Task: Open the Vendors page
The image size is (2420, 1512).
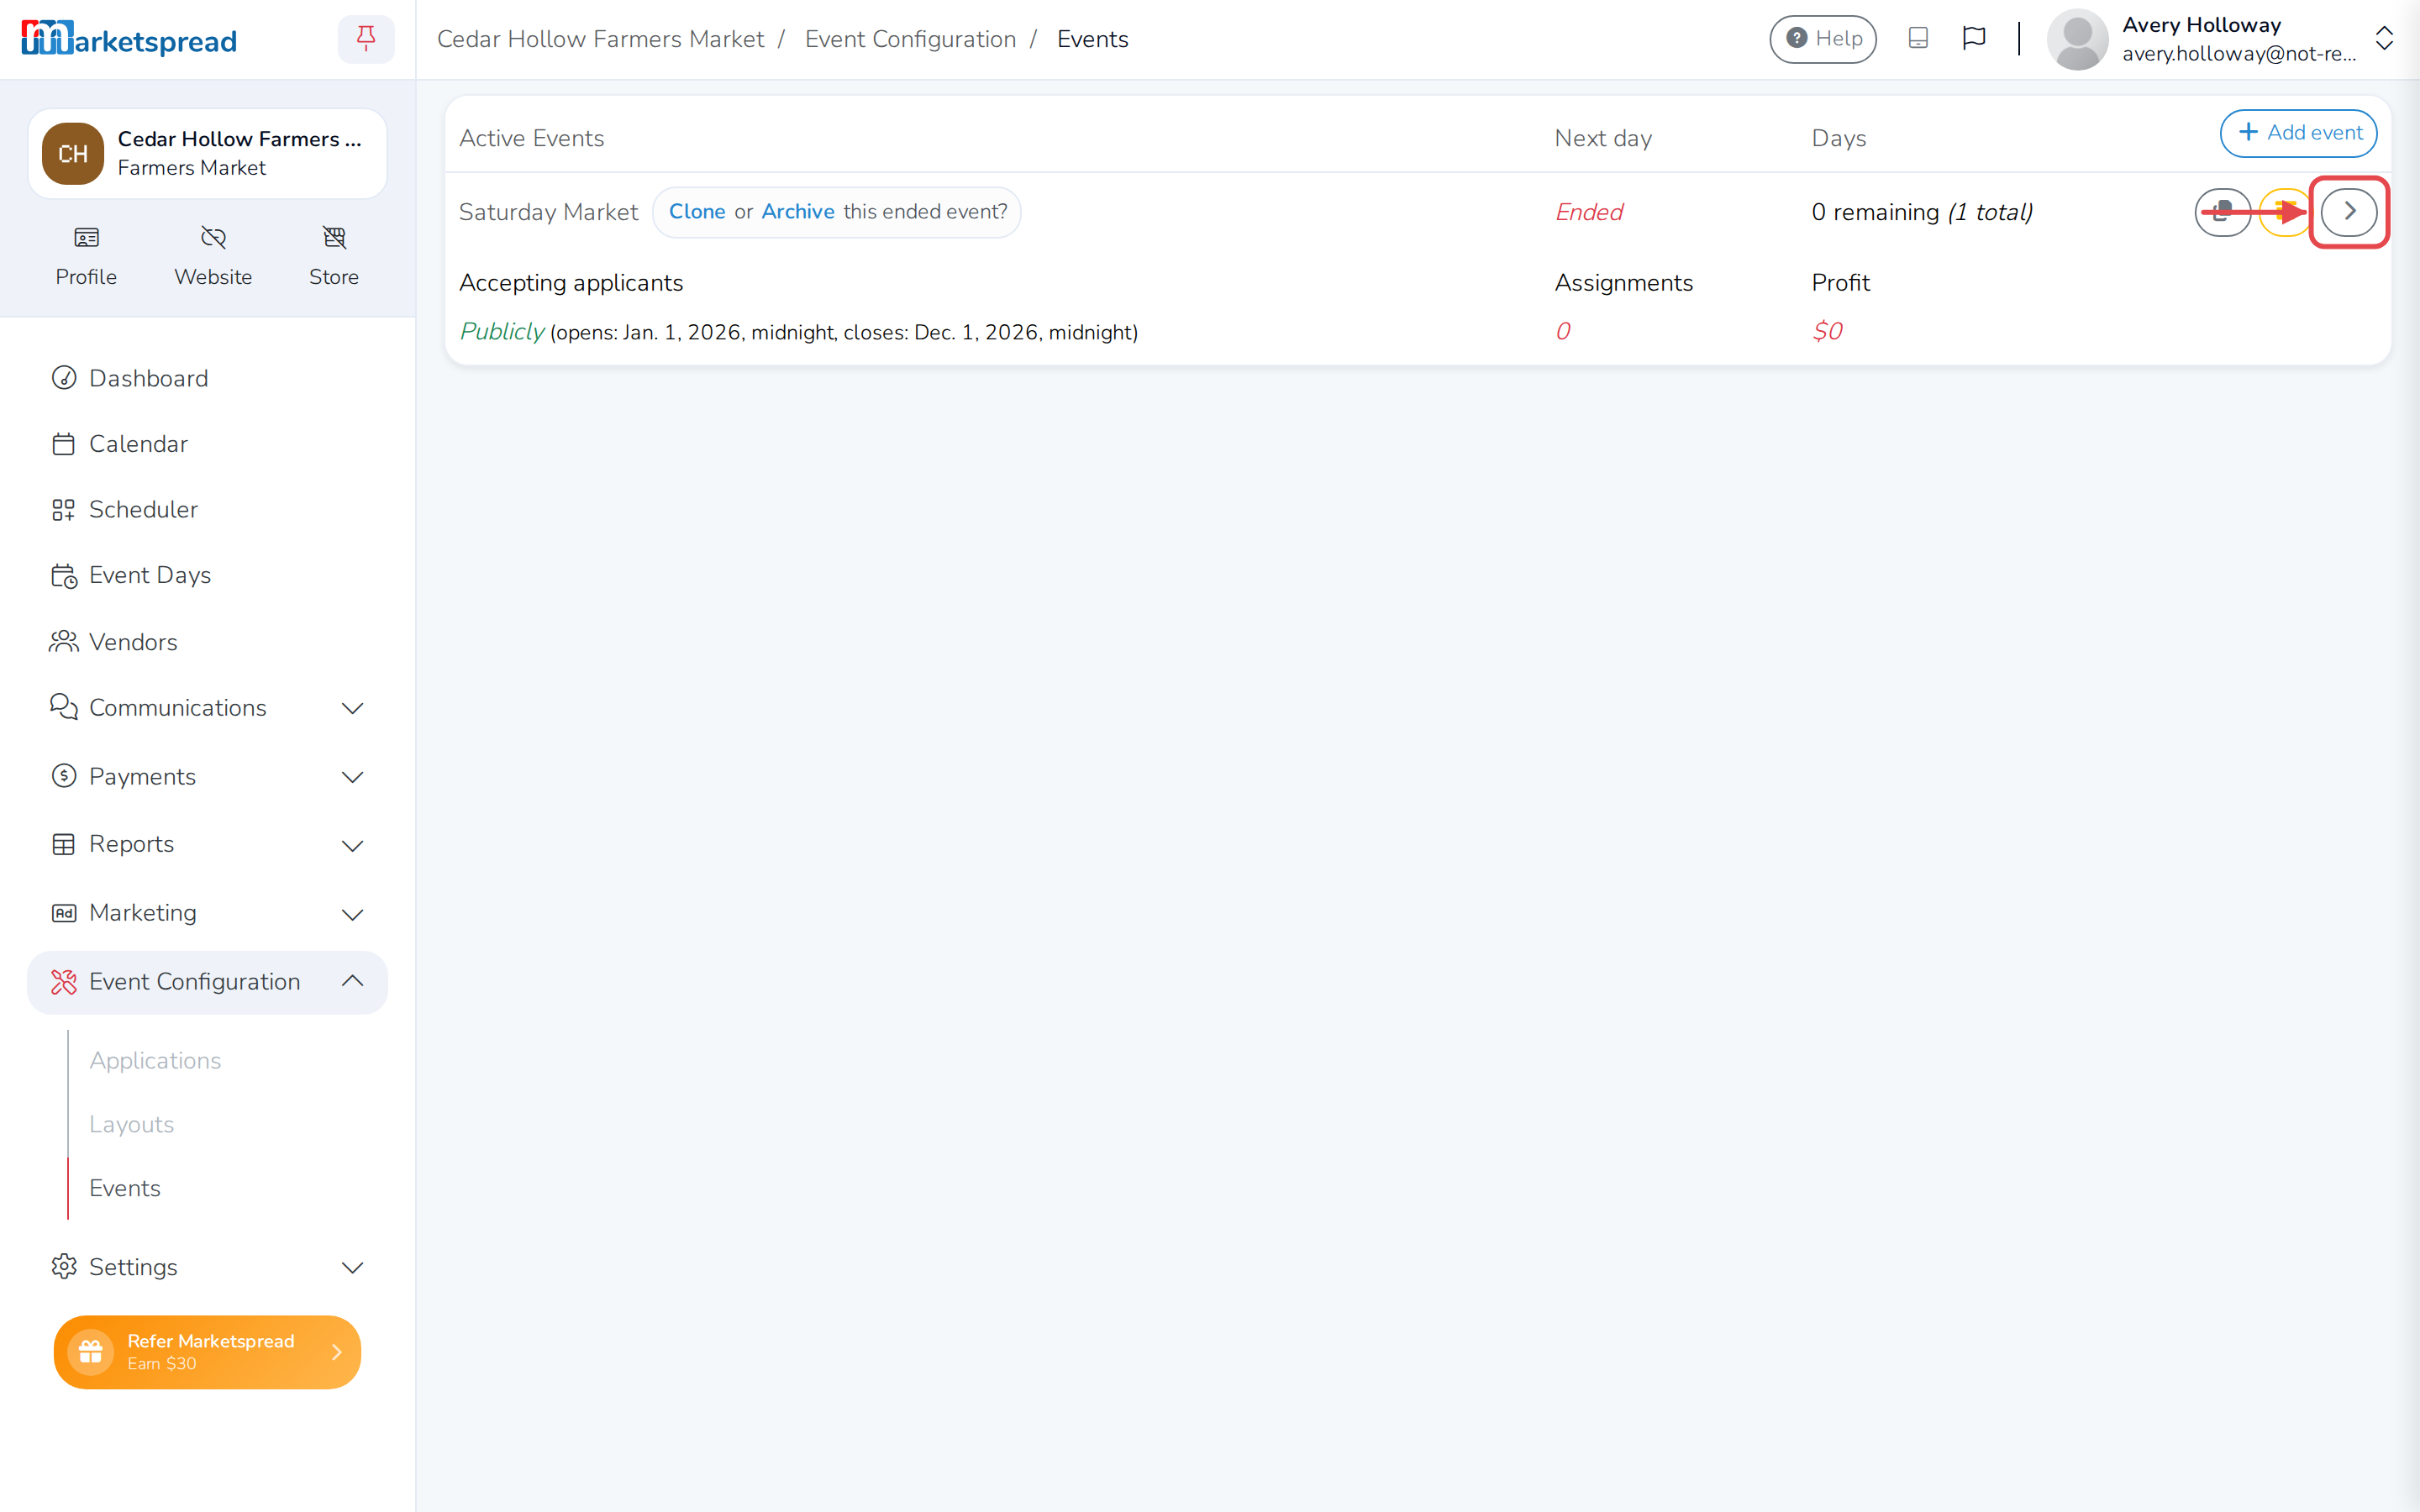Action: (207, 642)
